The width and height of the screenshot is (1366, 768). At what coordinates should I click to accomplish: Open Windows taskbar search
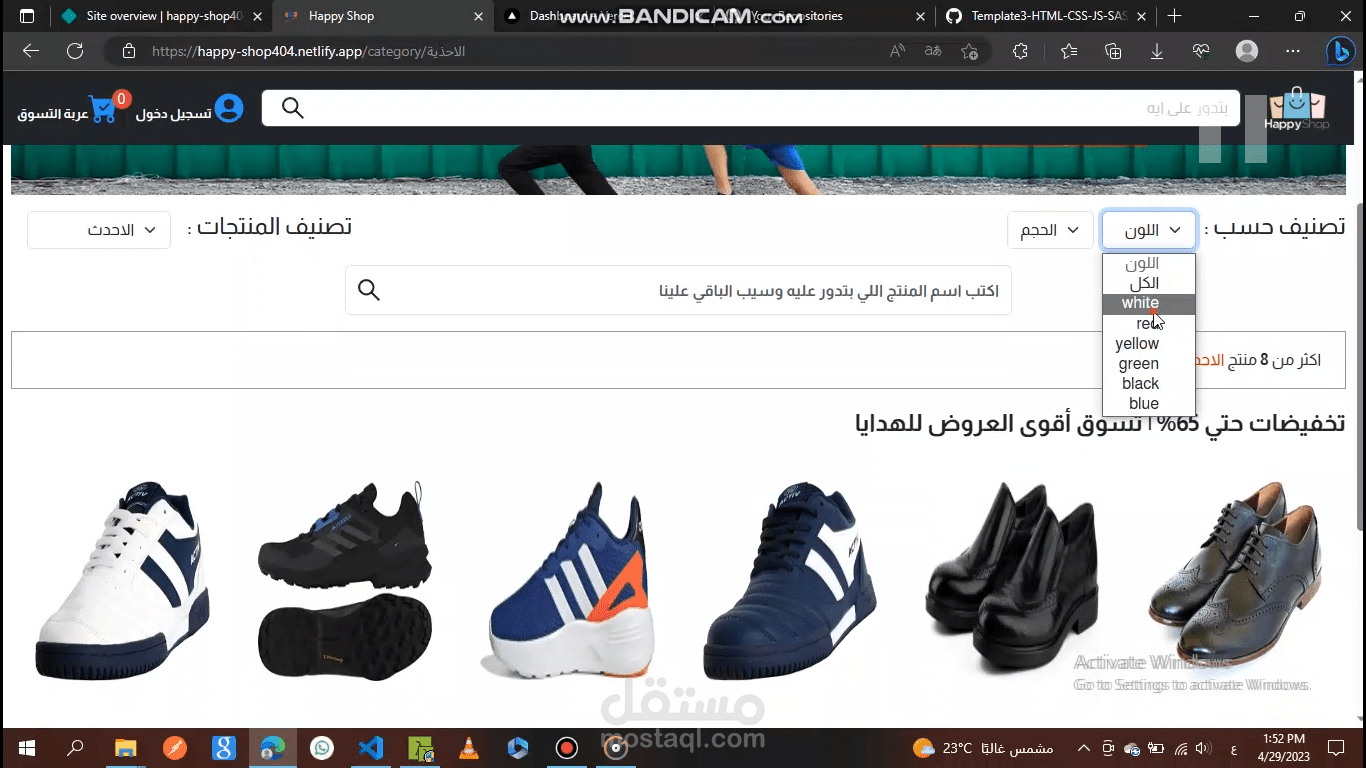(x=75, y=748)
